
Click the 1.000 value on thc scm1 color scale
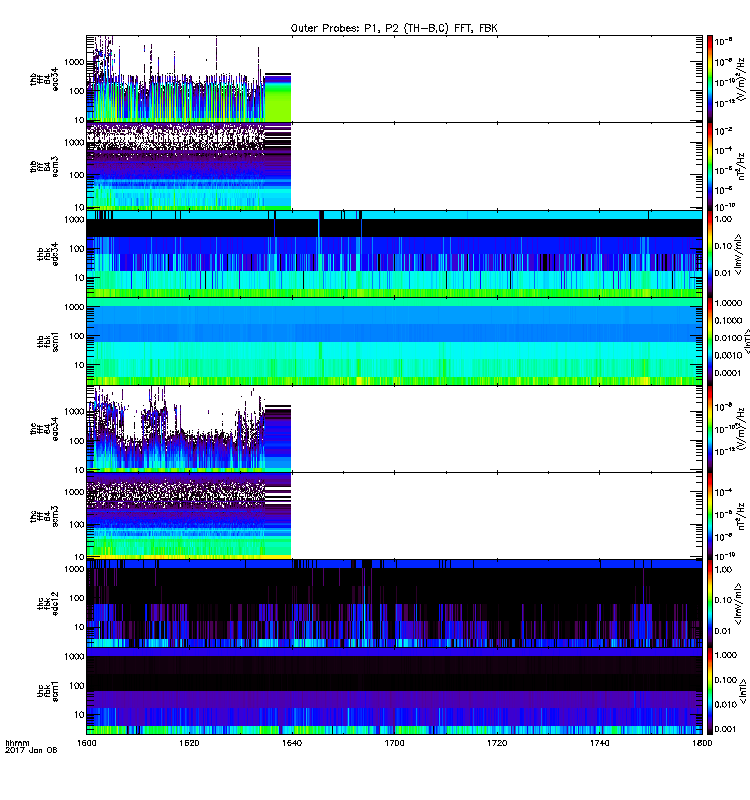pyautogui.click(x=726, y=655)
